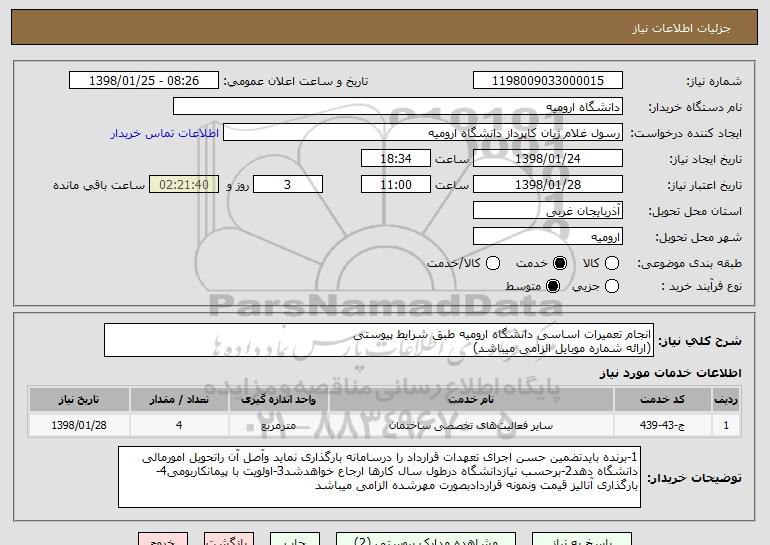This screenshot has width=770, height=545.
Task: Click the quantity cell showing 4
Action: point(179,425)
